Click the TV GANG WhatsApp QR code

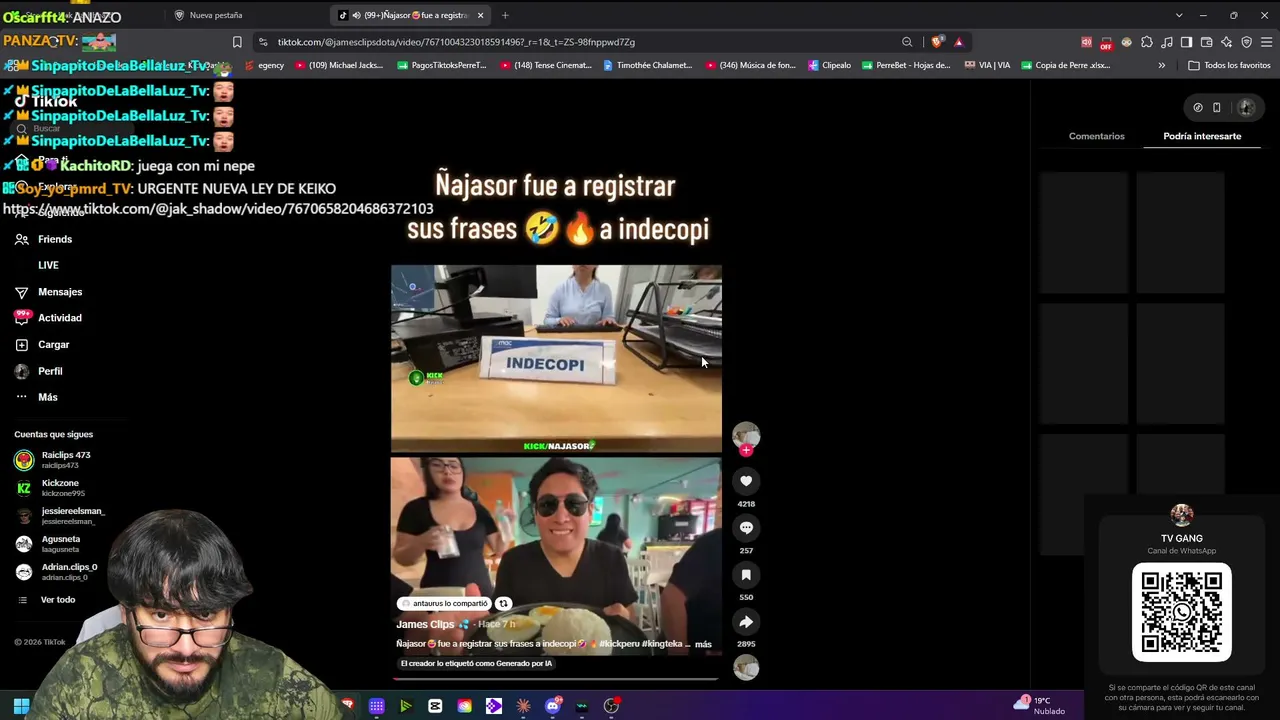pyautogui.click(x=1182, y=612)
